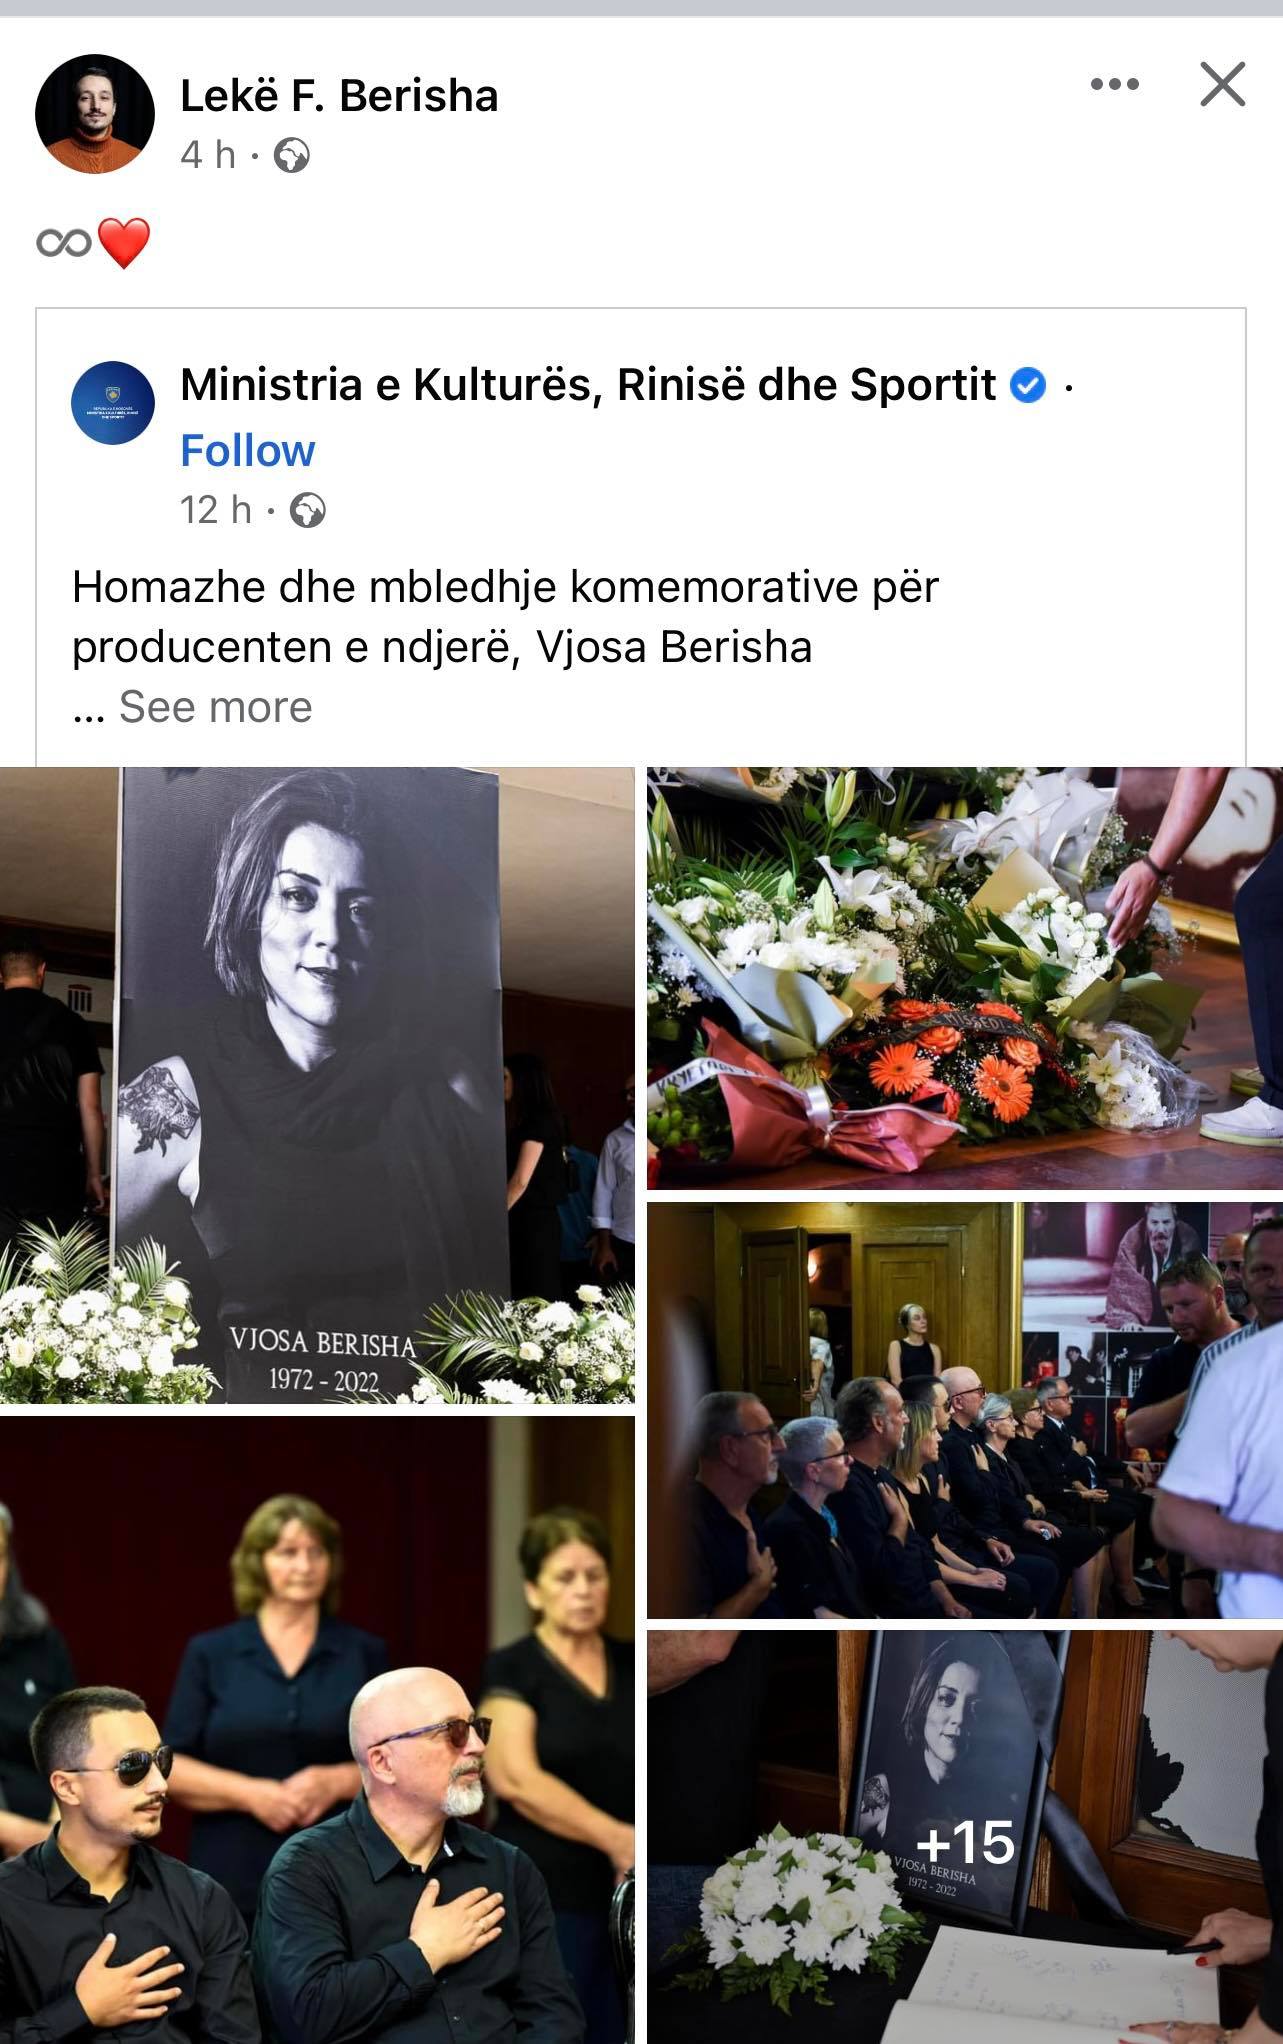1283x2044 pixels.
Task: Tap the 12 h shared post timestamp
Action: click(215, 511)
